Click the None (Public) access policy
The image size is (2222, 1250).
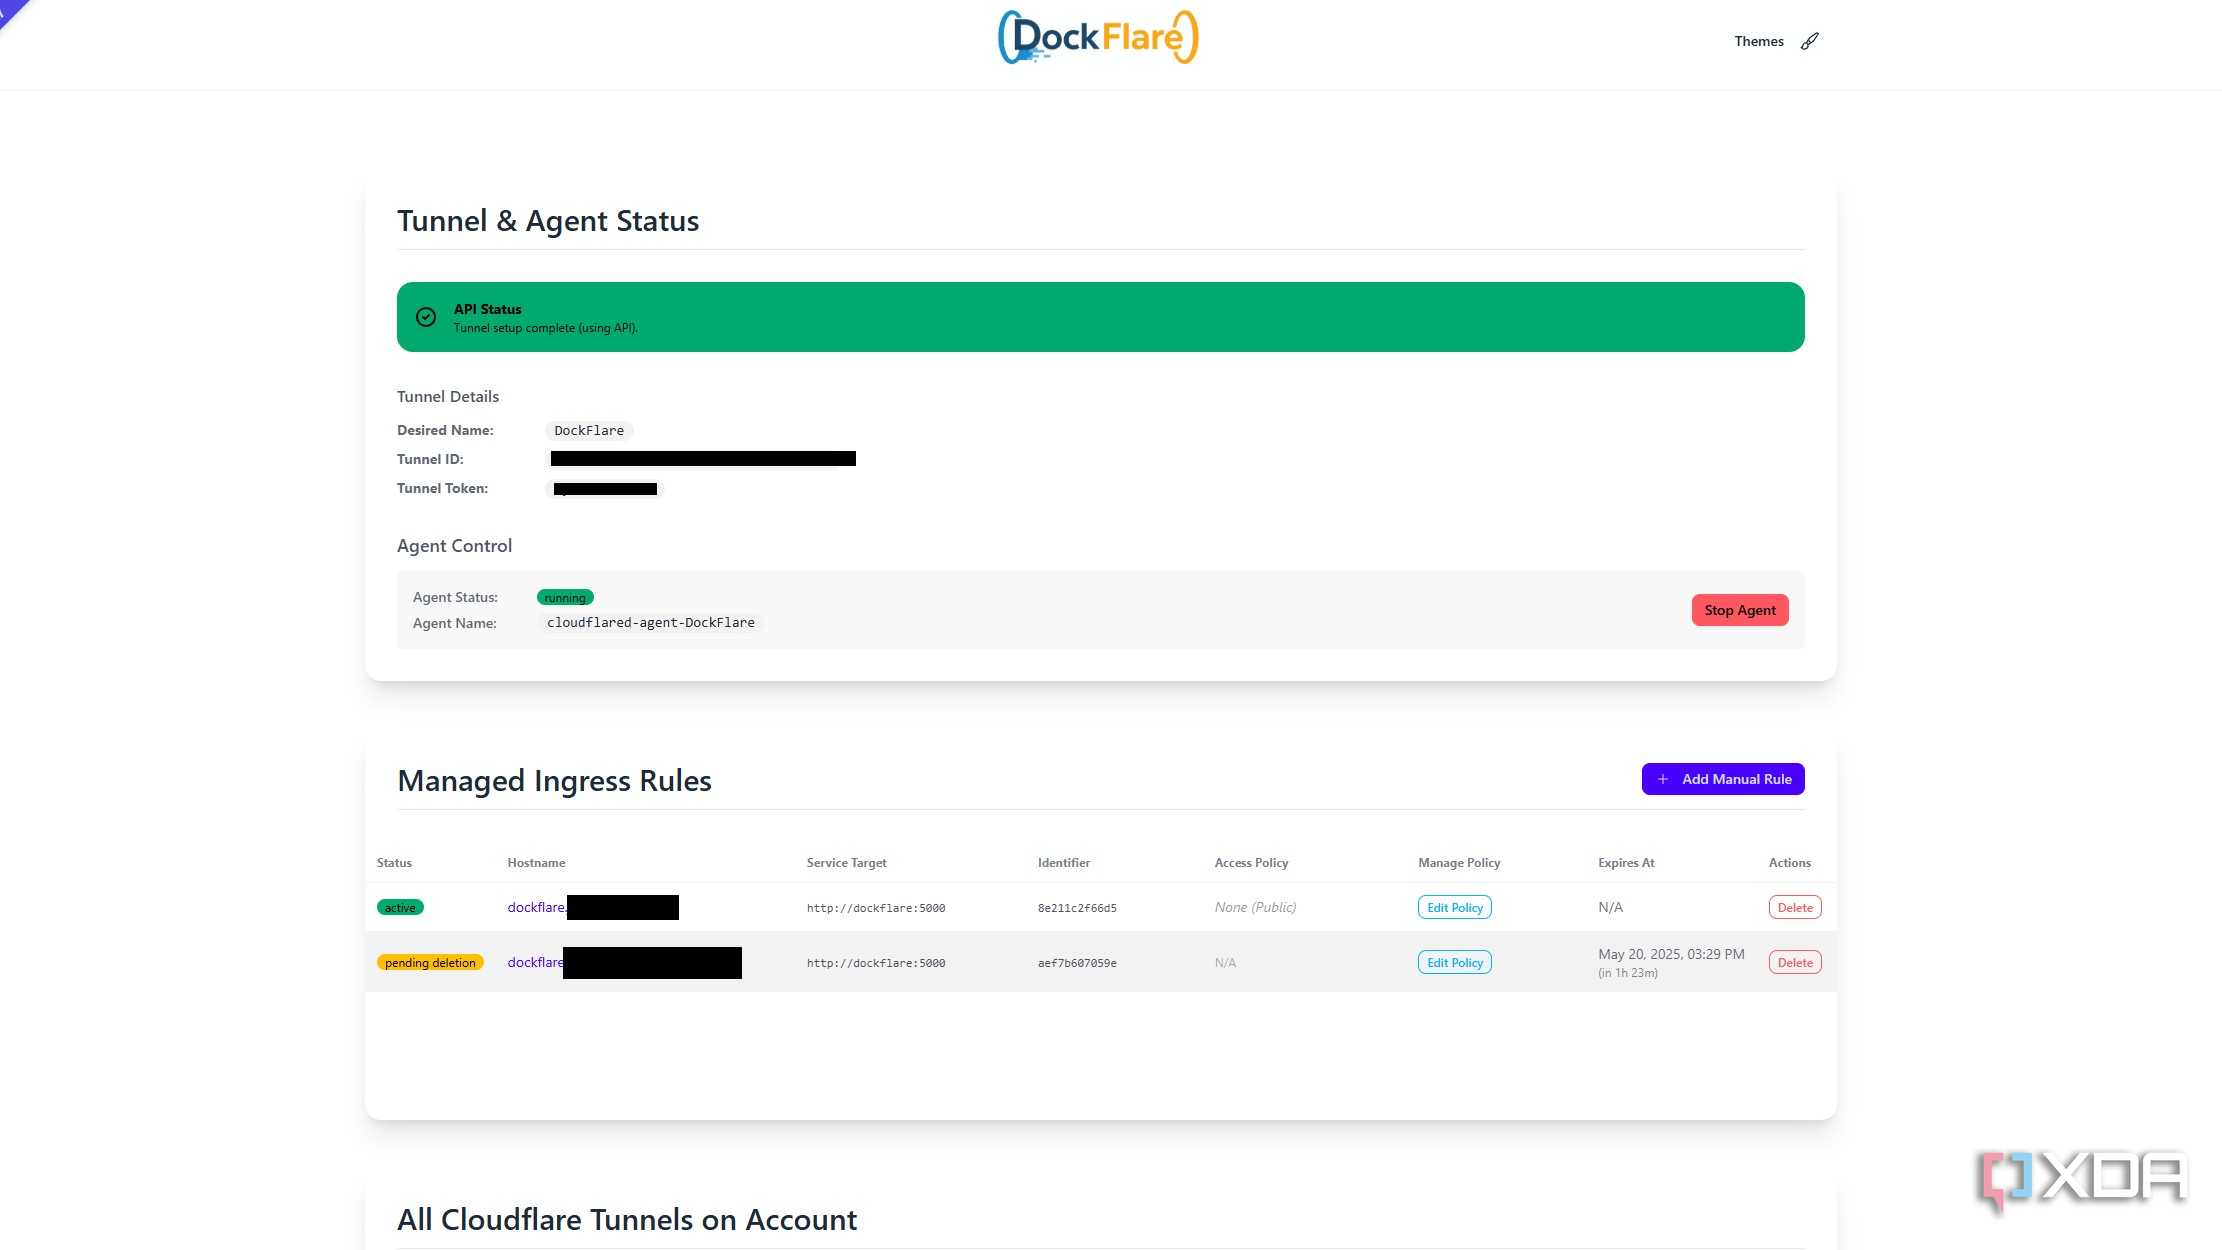1255,907
